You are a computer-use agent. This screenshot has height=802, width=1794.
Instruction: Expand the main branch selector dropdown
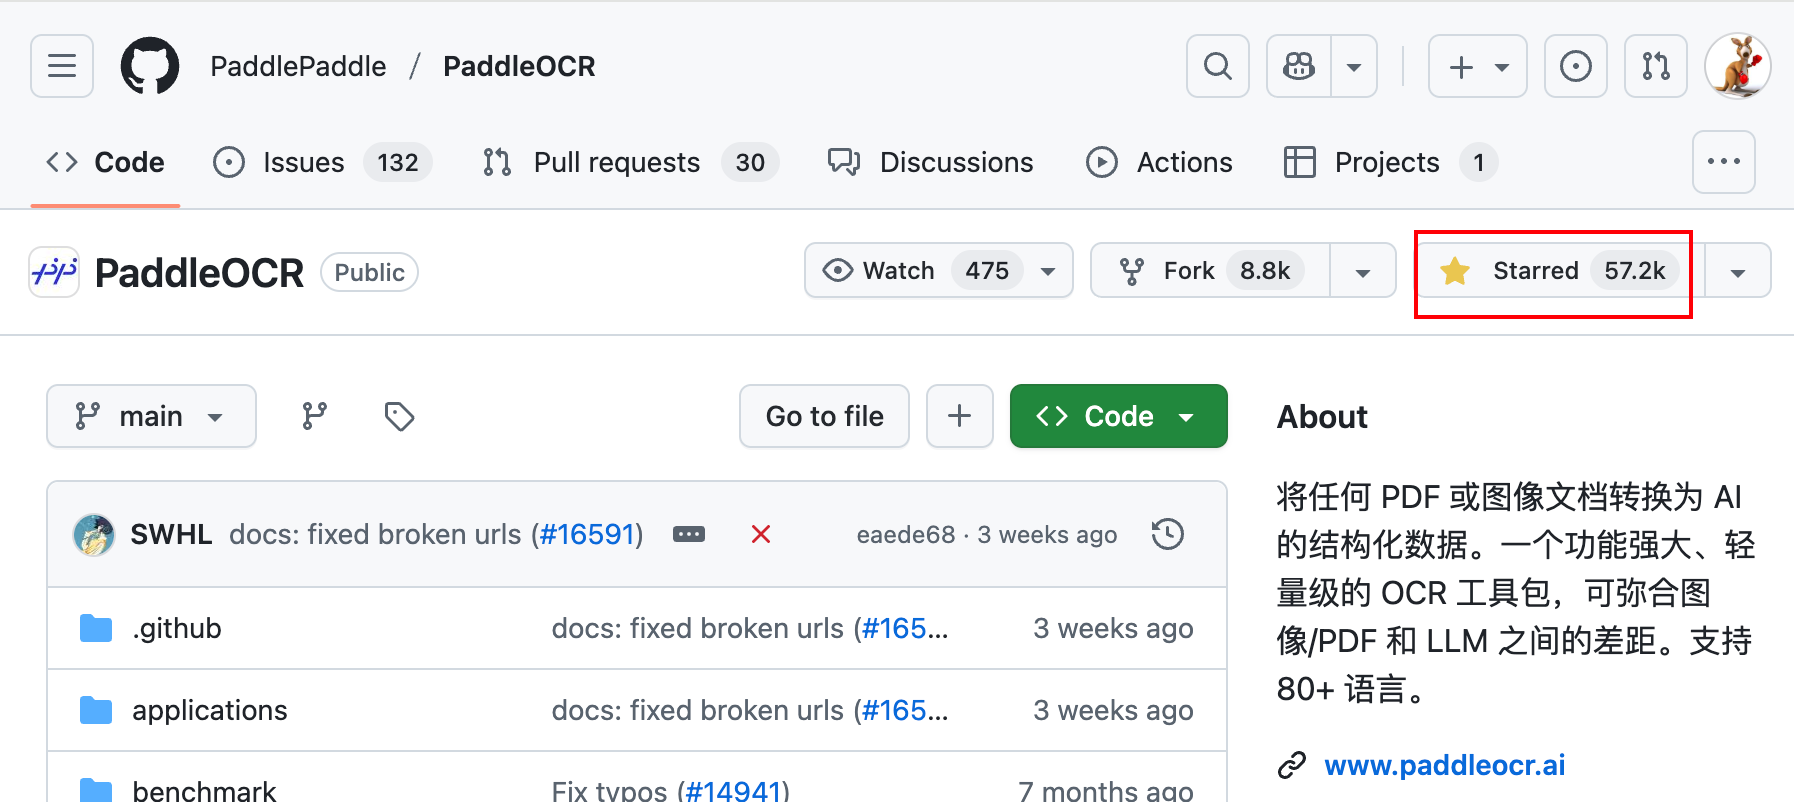[151, 416]
